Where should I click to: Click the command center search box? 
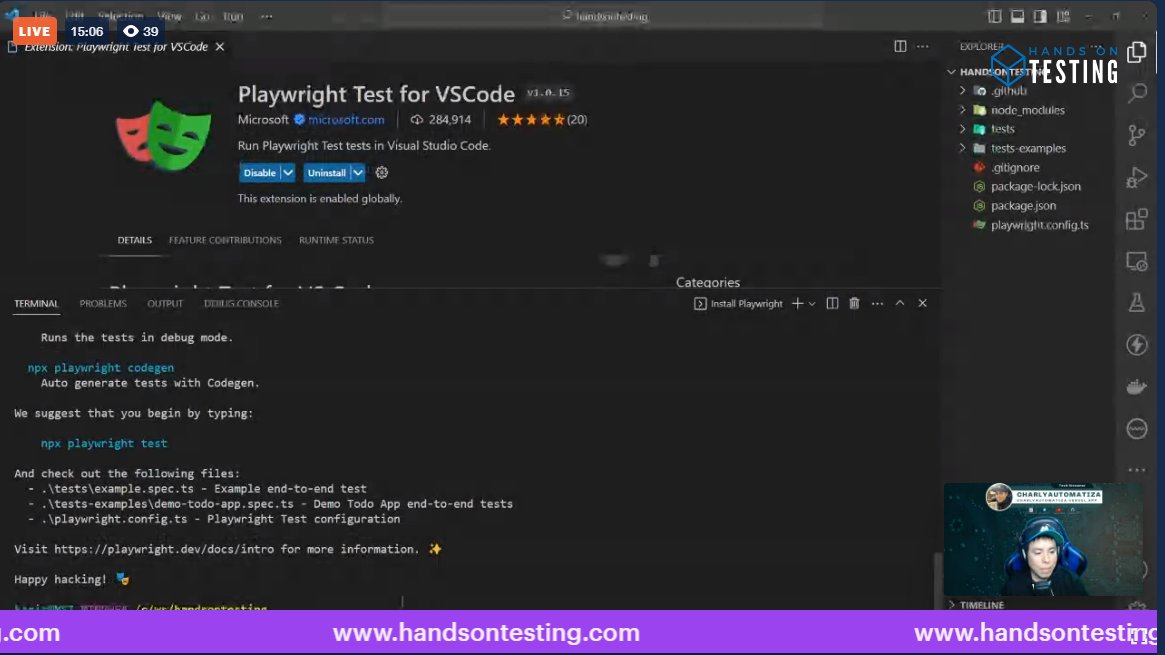pyautogui.click(x=603, y=16)
